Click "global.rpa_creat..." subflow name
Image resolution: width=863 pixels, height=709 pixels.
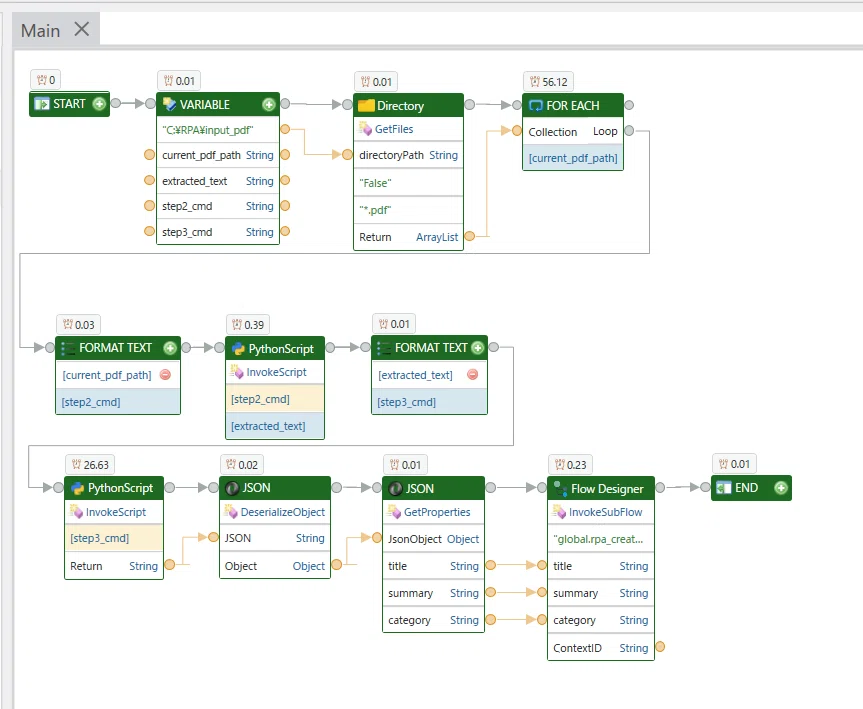point(600,539)
